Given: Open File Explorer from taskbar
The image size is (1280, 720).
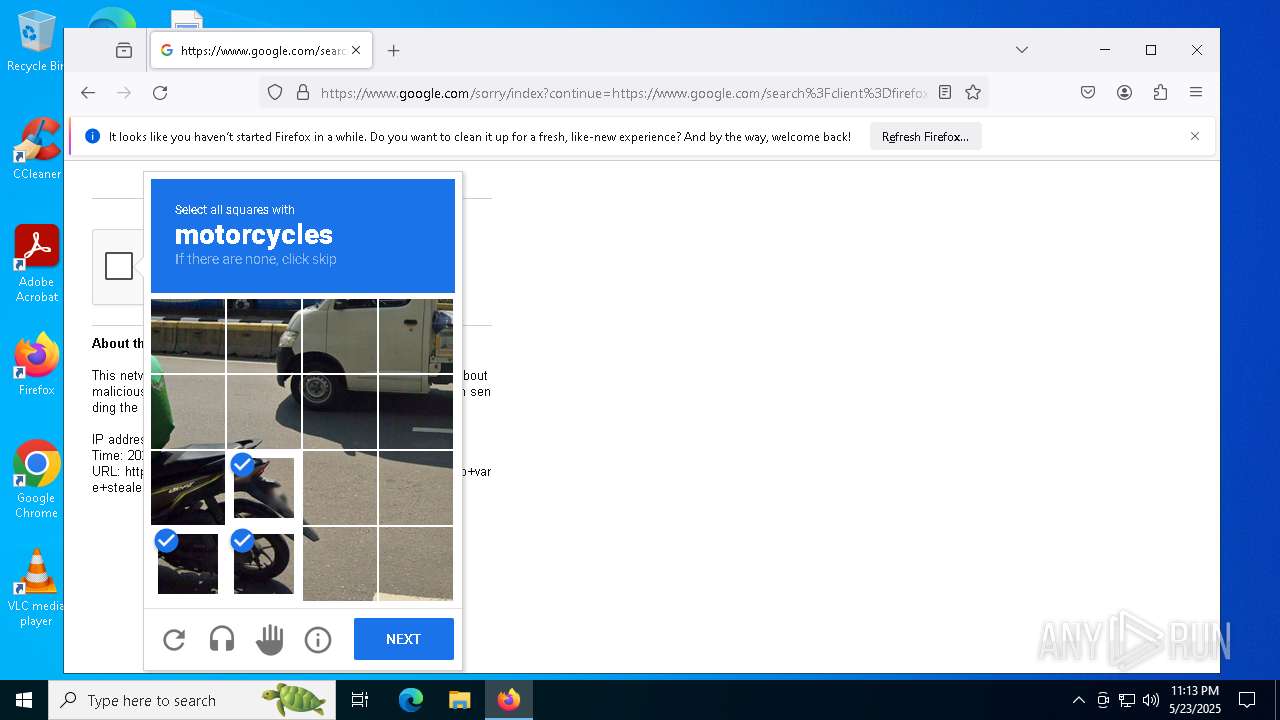Looking at the screenshot, I should [459, 700].
